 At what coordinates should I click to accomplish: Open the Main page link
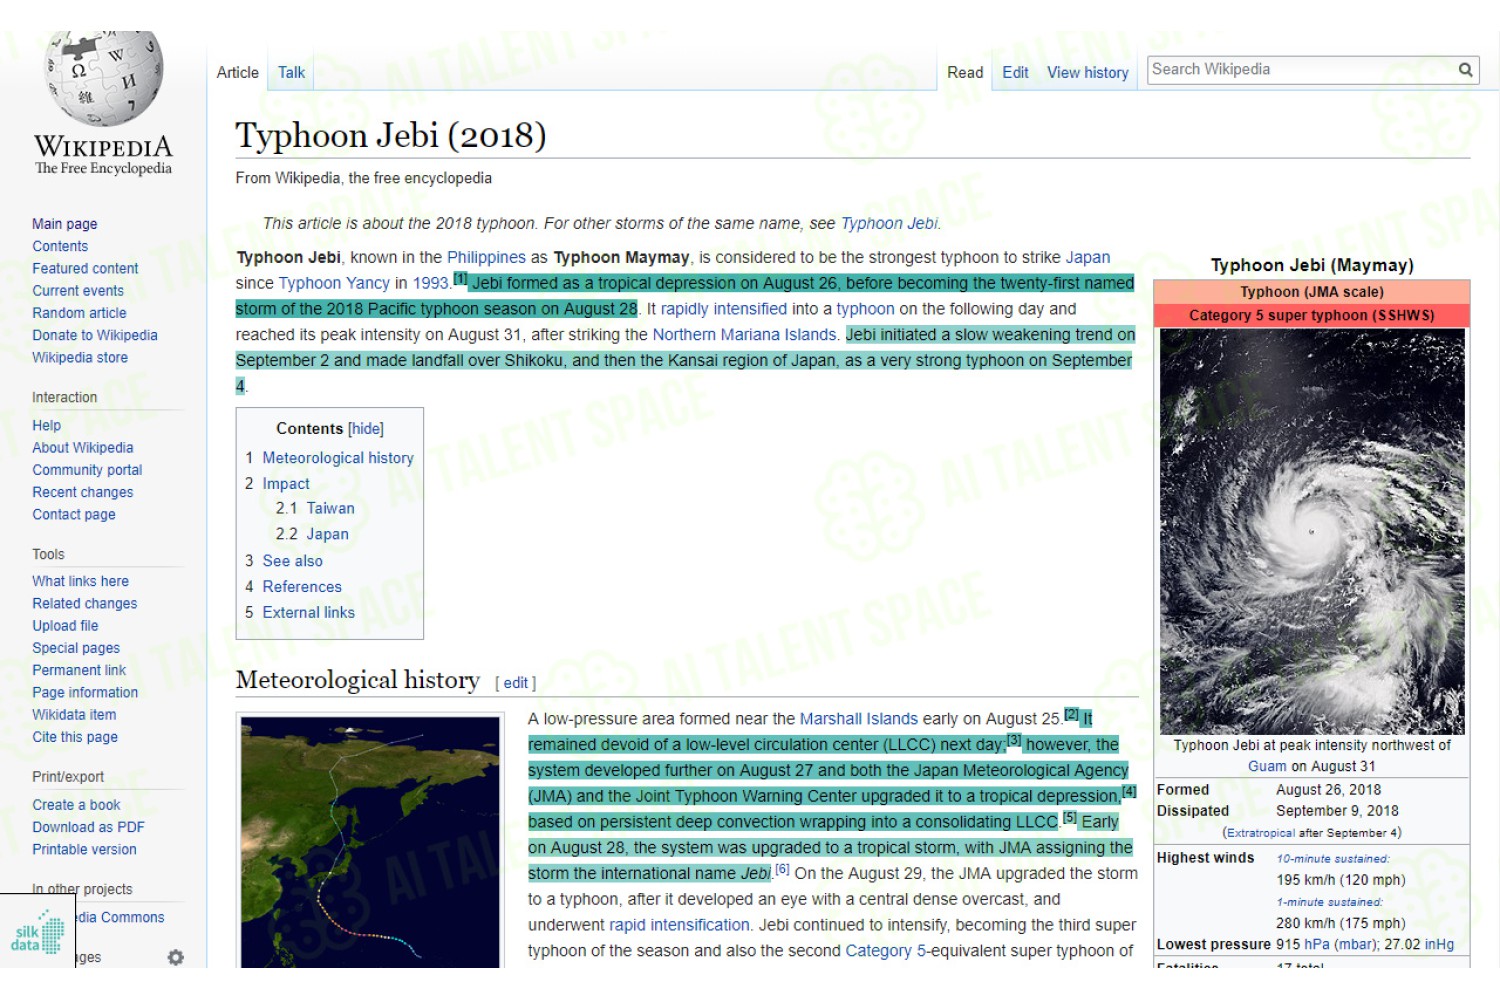pyautogui.click(x=65, y=224)
